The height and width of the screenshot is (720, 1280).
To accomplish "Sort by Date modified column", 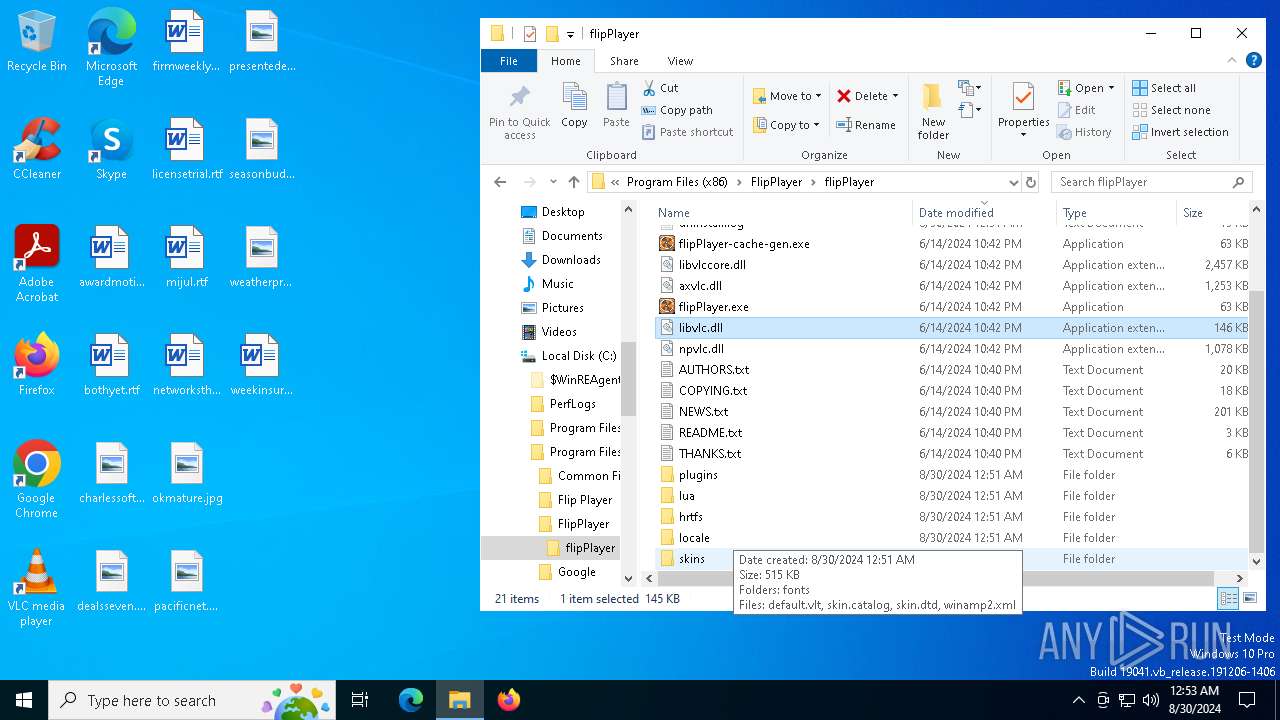I will click(x=984, y=212).
